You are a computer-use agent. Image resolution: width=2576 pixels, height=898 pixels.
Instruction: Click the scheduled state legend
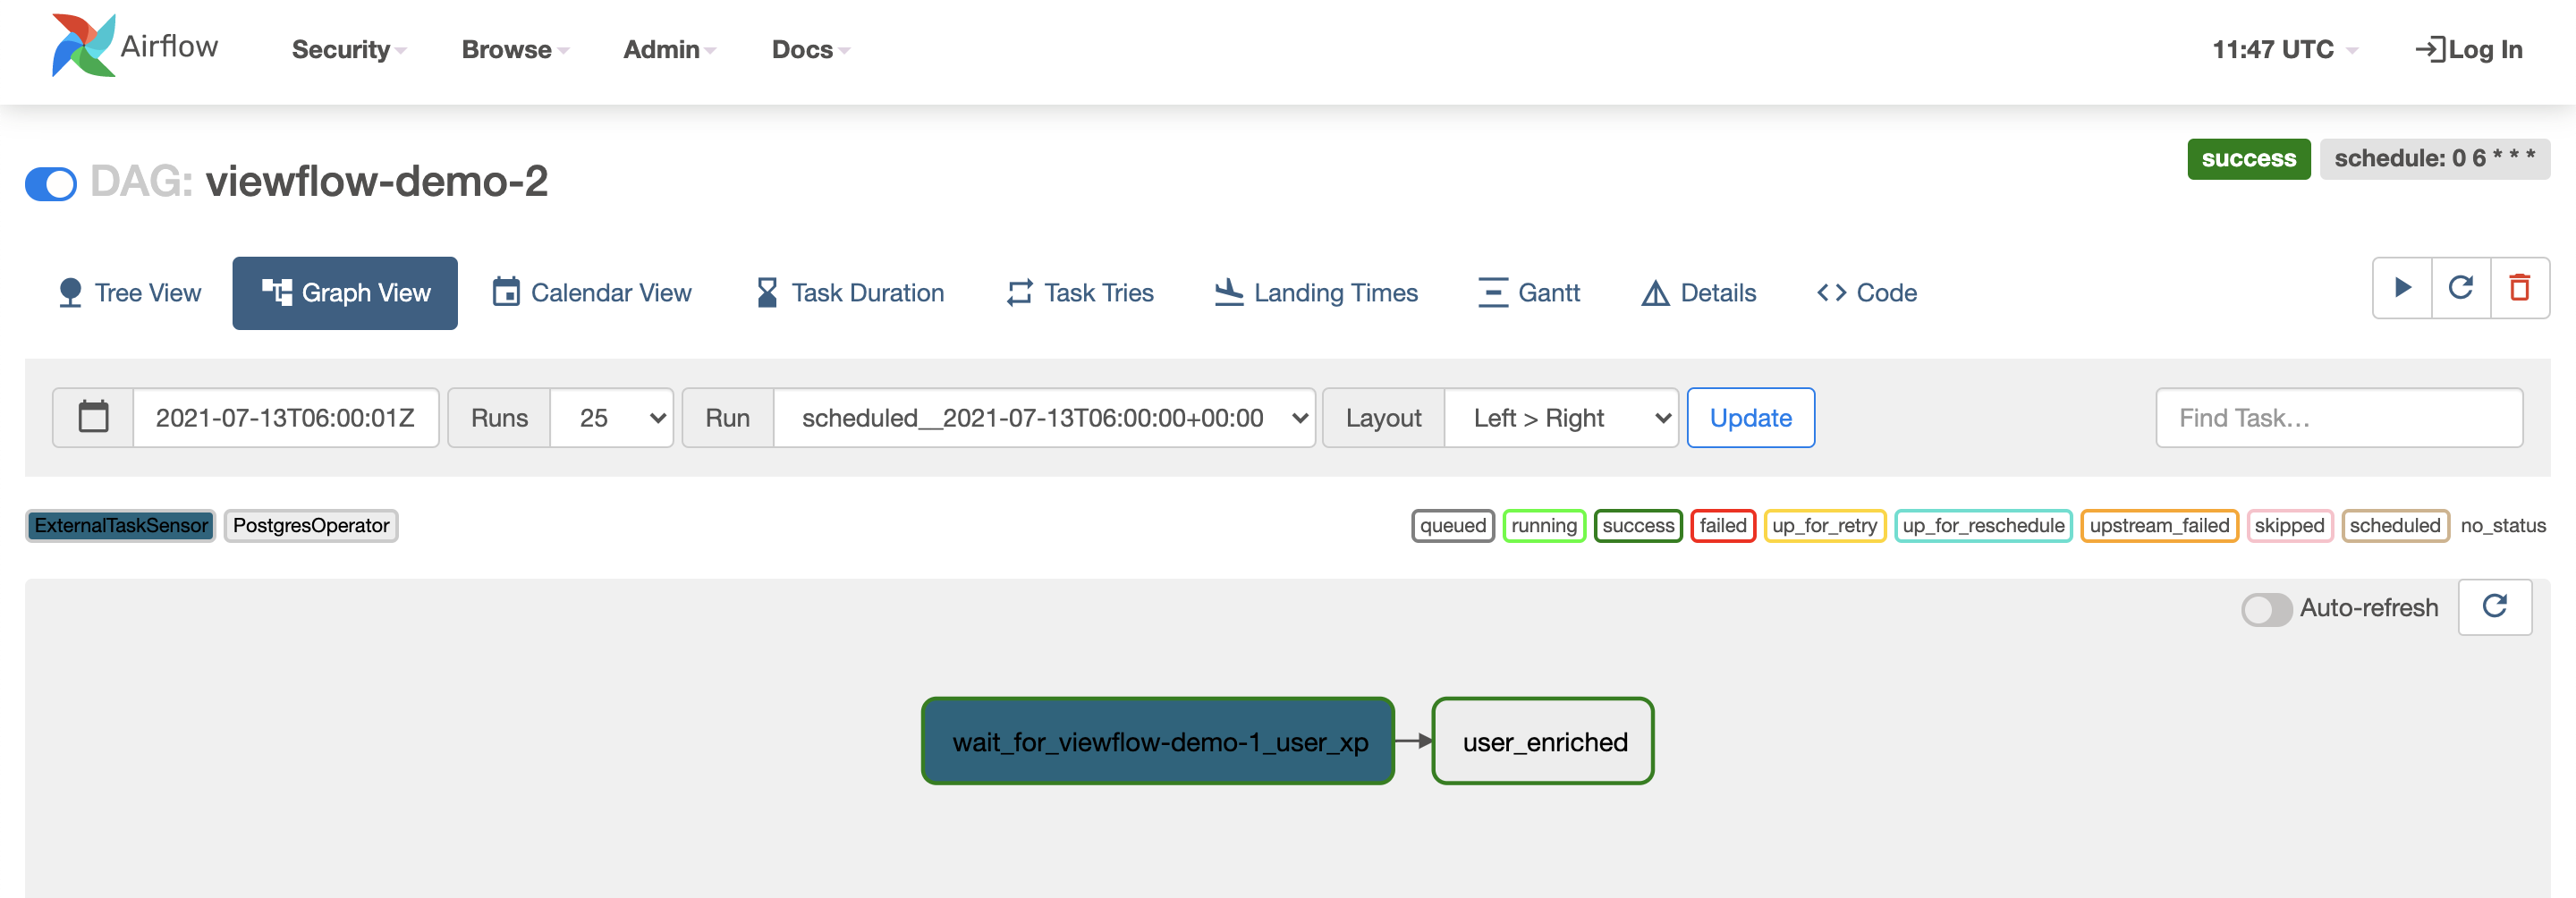click(2394, 525)
